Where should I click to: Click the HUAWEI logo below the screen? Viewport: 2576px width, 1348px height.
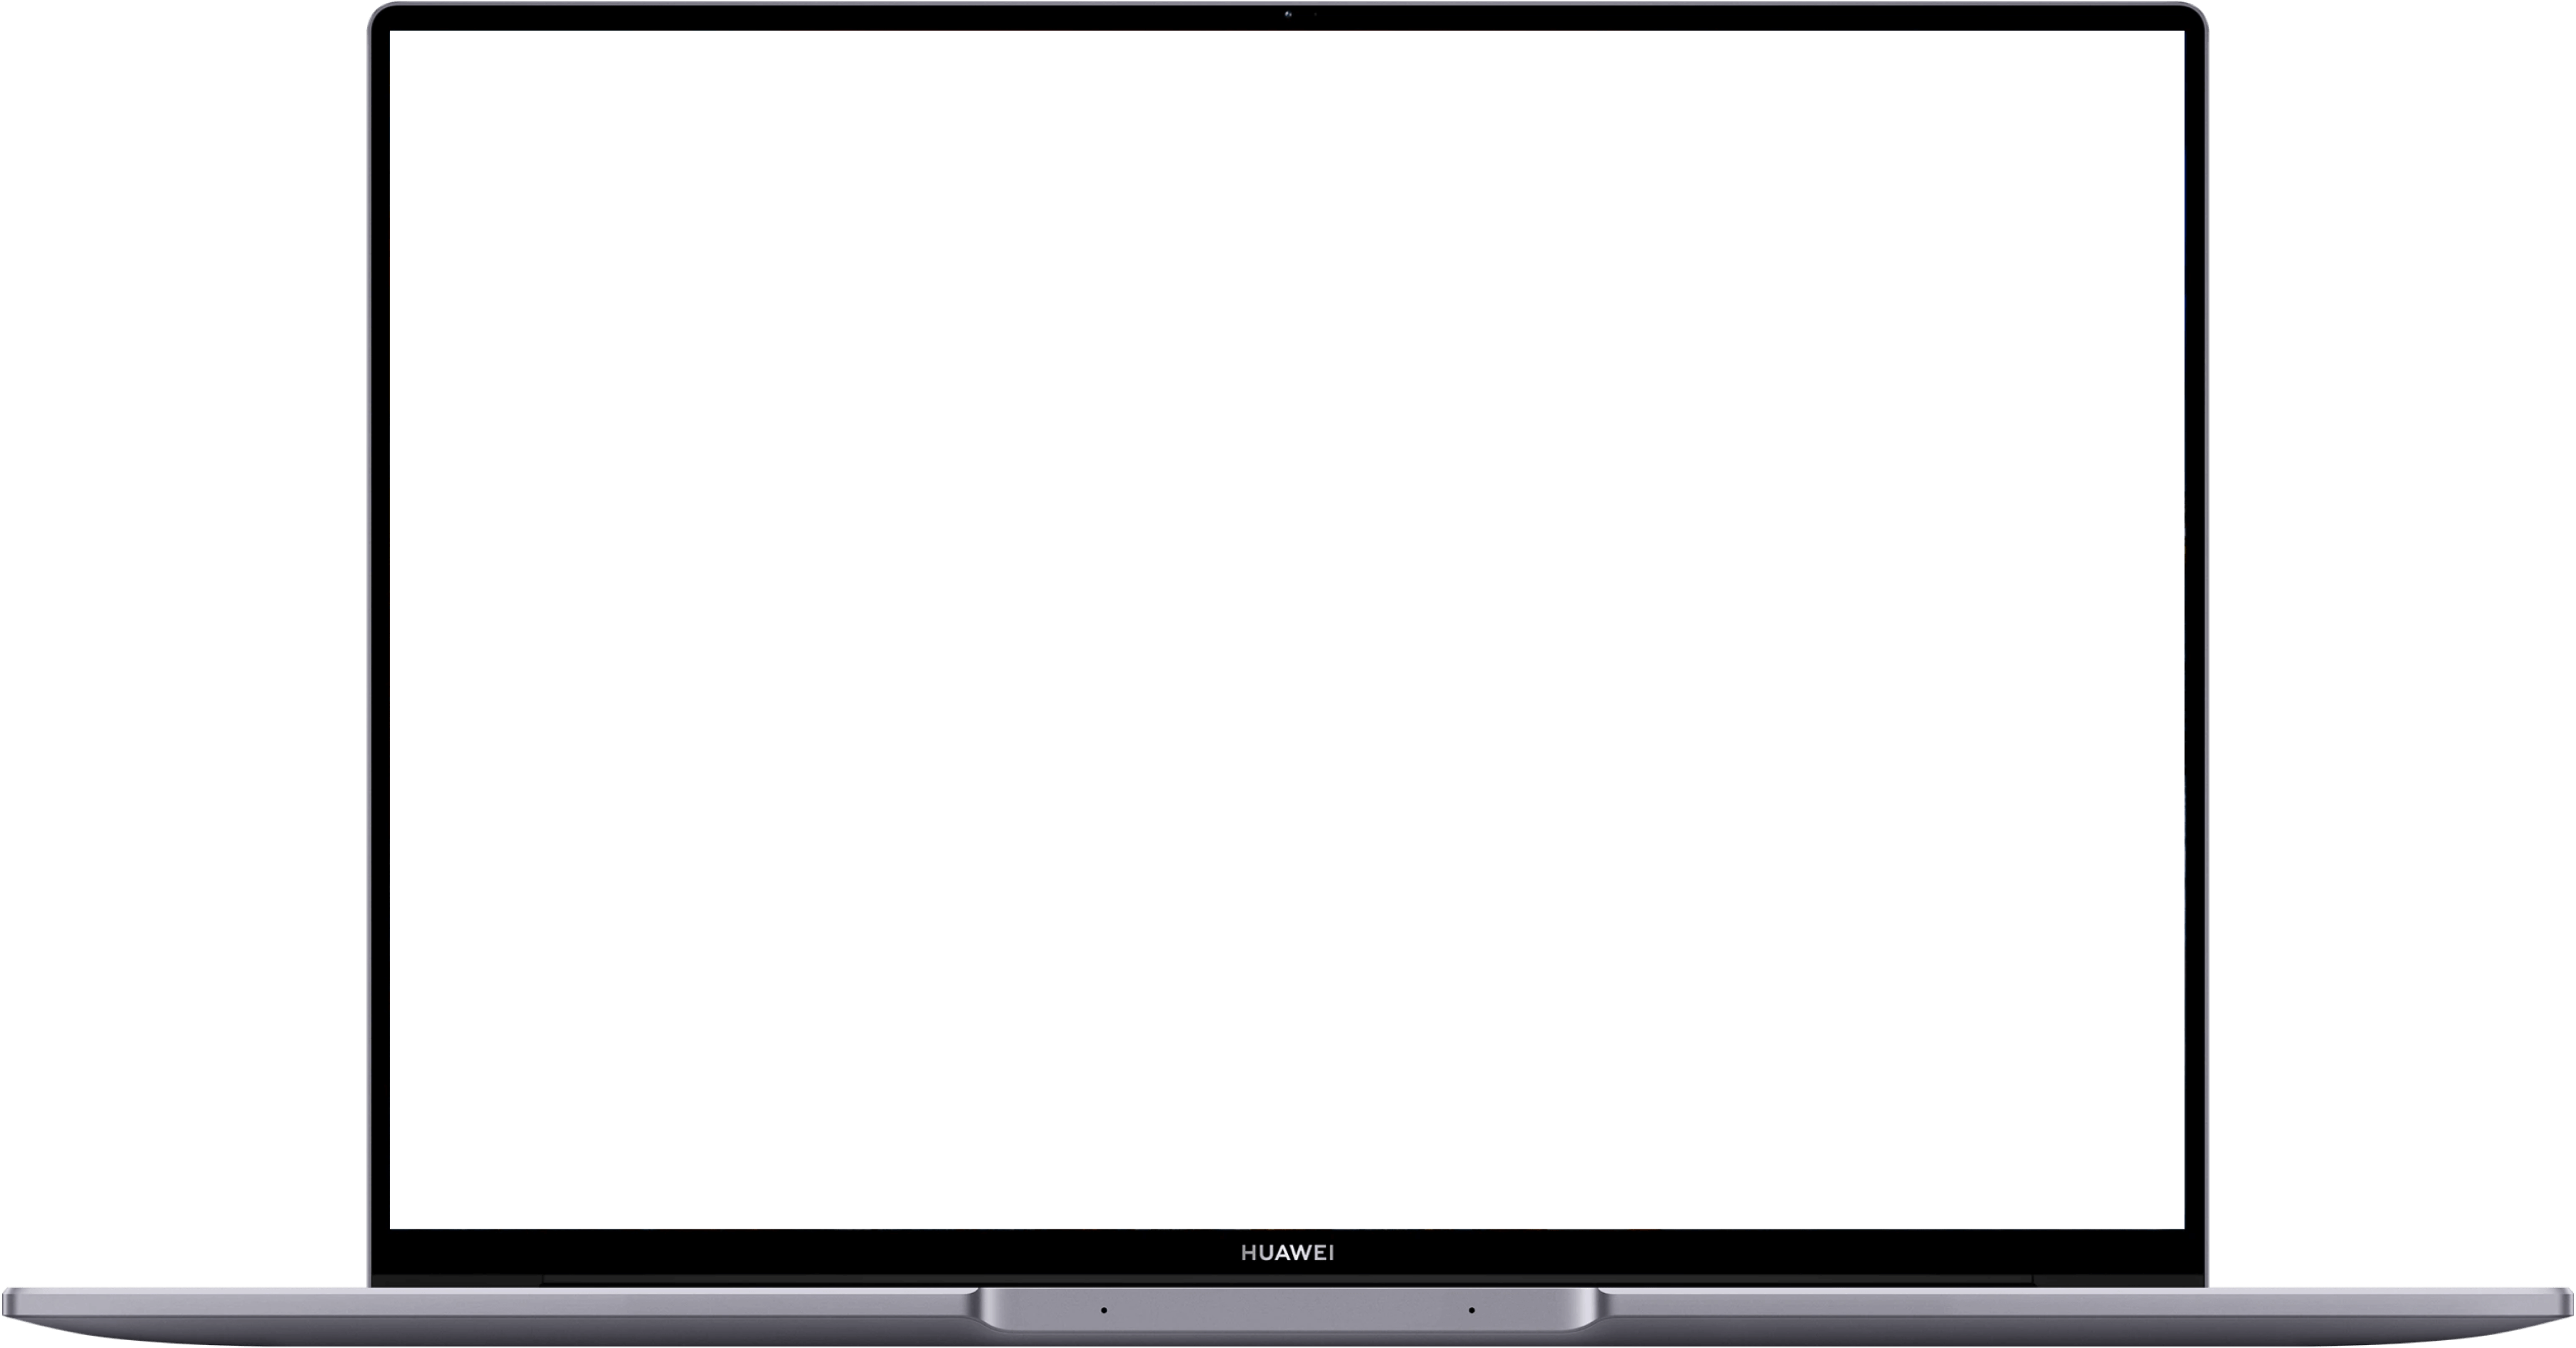(1287, 1253)
